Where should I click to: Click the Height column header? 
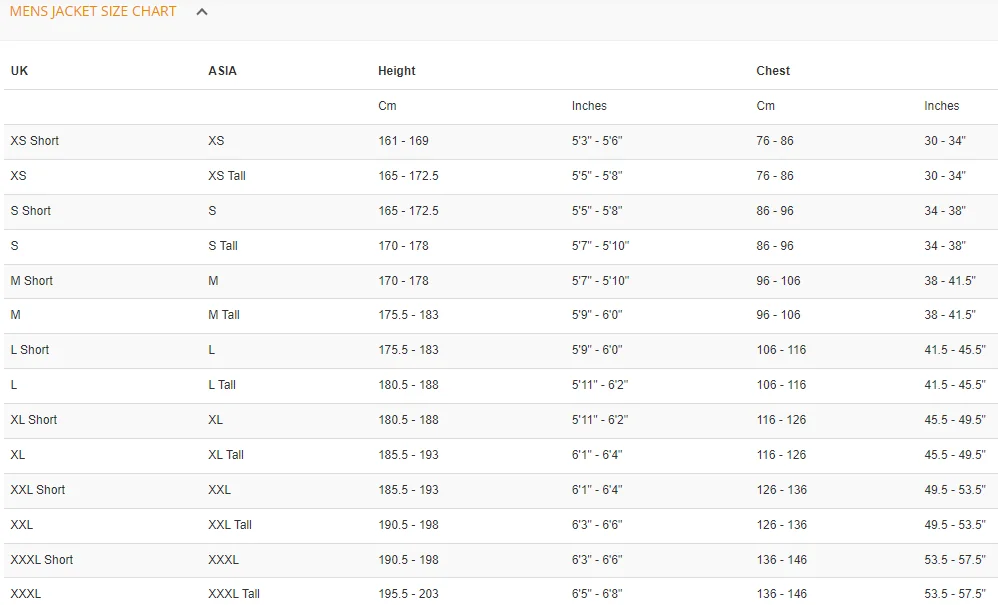pos(397,71)
